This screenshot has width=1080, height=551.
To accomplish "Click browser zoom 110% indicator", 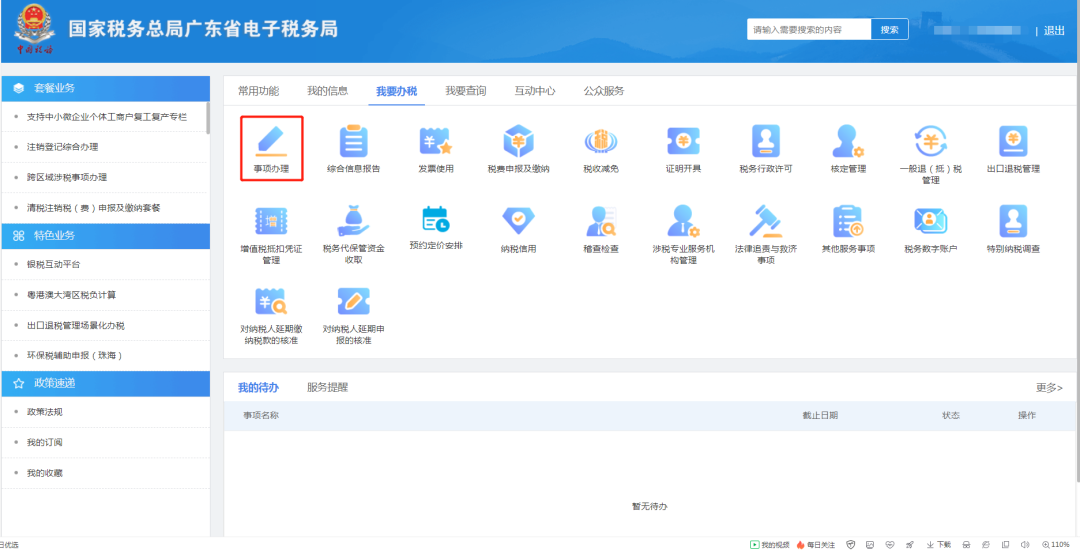I will point(1055,545).
